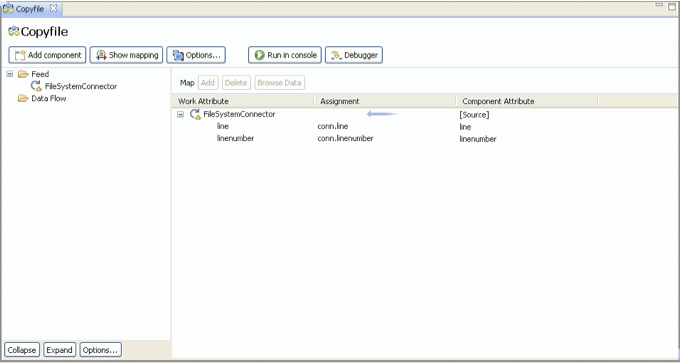Click the Assignment column header
This screenshot has width=680, height=363.
point(385,101)
